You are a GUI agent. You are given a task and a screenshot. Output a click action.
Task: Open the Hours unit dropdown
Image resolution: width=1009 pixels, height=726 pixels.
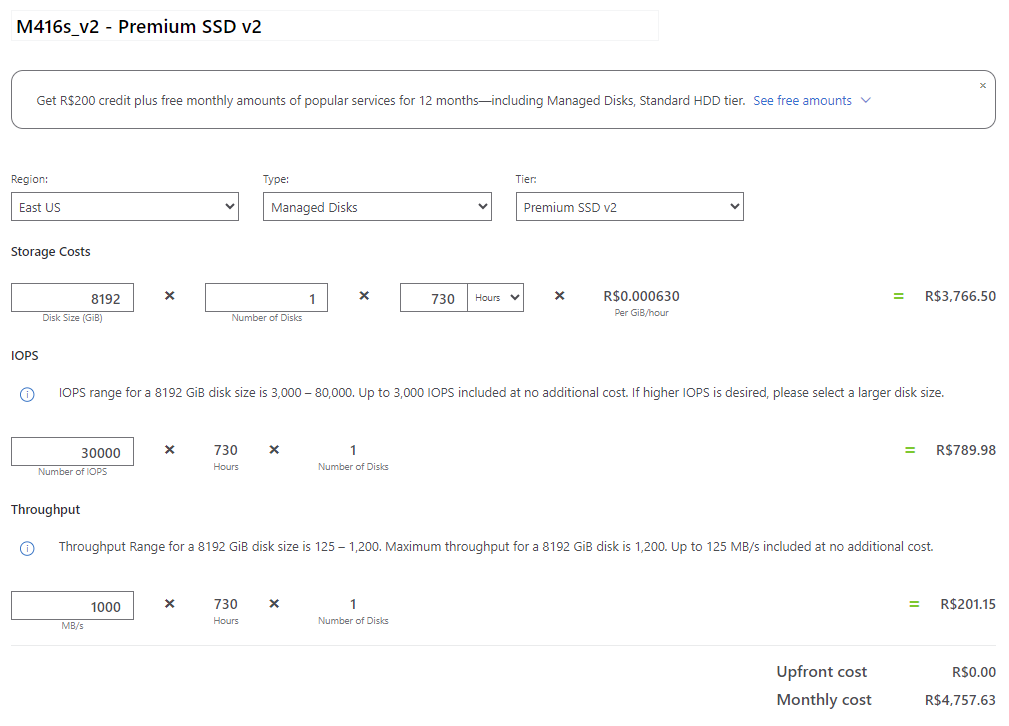click(495, 297)
